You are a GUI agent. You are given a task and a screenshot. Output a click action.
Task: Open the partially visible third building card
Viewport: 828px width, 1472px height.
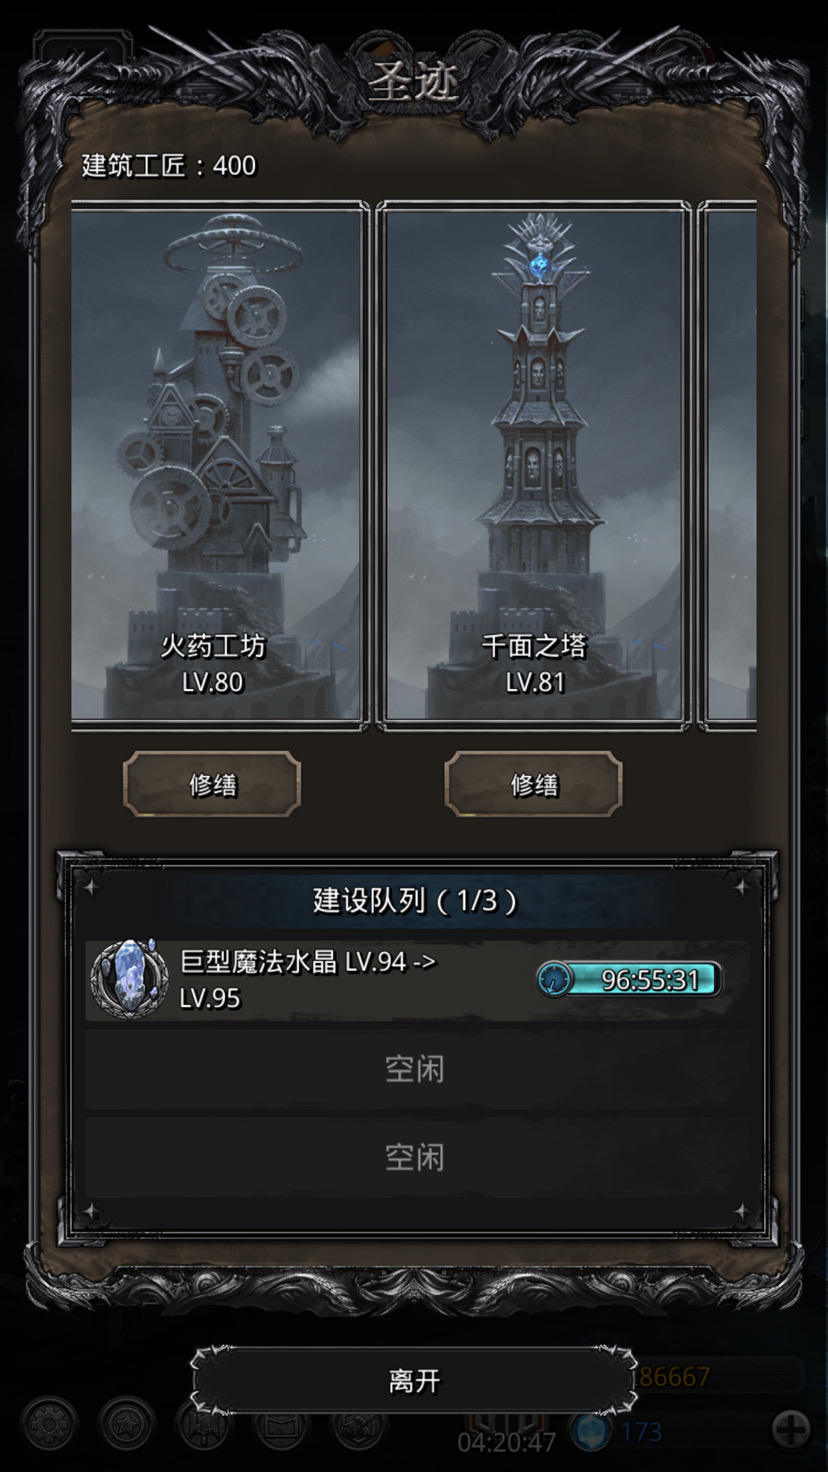730,464
